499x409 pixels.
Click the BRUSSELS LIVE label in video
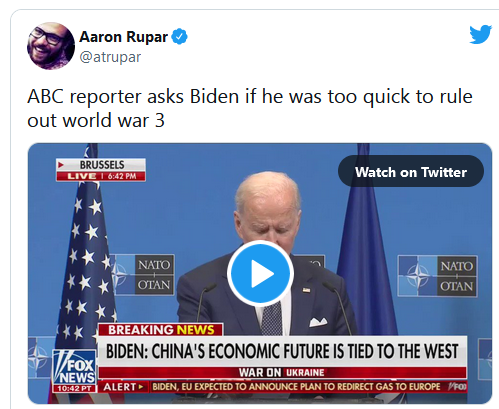tap(101, 170)
